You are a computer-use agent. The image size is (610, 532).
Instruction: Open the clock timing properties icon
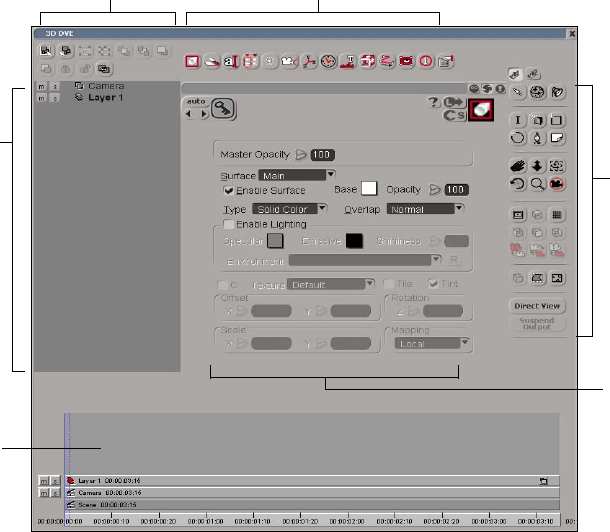(328, 61)
